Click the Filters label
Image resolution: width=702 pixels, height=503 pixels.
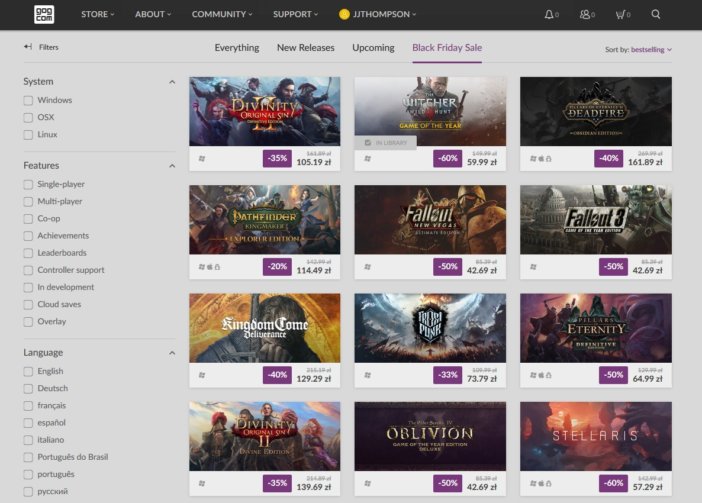[49, 47]
